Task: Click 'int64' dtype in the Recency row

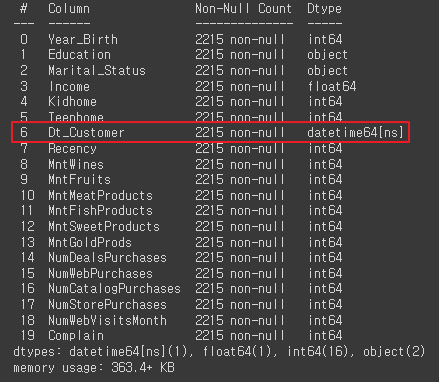Action: pyautogui.click(x=325, y=148)
